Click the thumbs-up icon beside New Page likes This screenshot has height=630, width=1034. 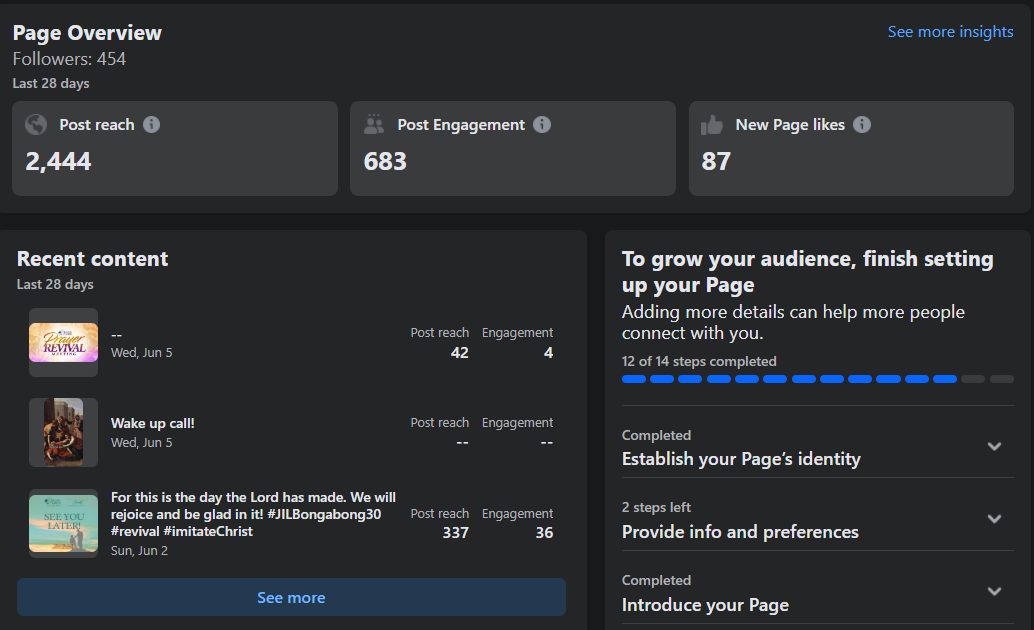[712, 125]
